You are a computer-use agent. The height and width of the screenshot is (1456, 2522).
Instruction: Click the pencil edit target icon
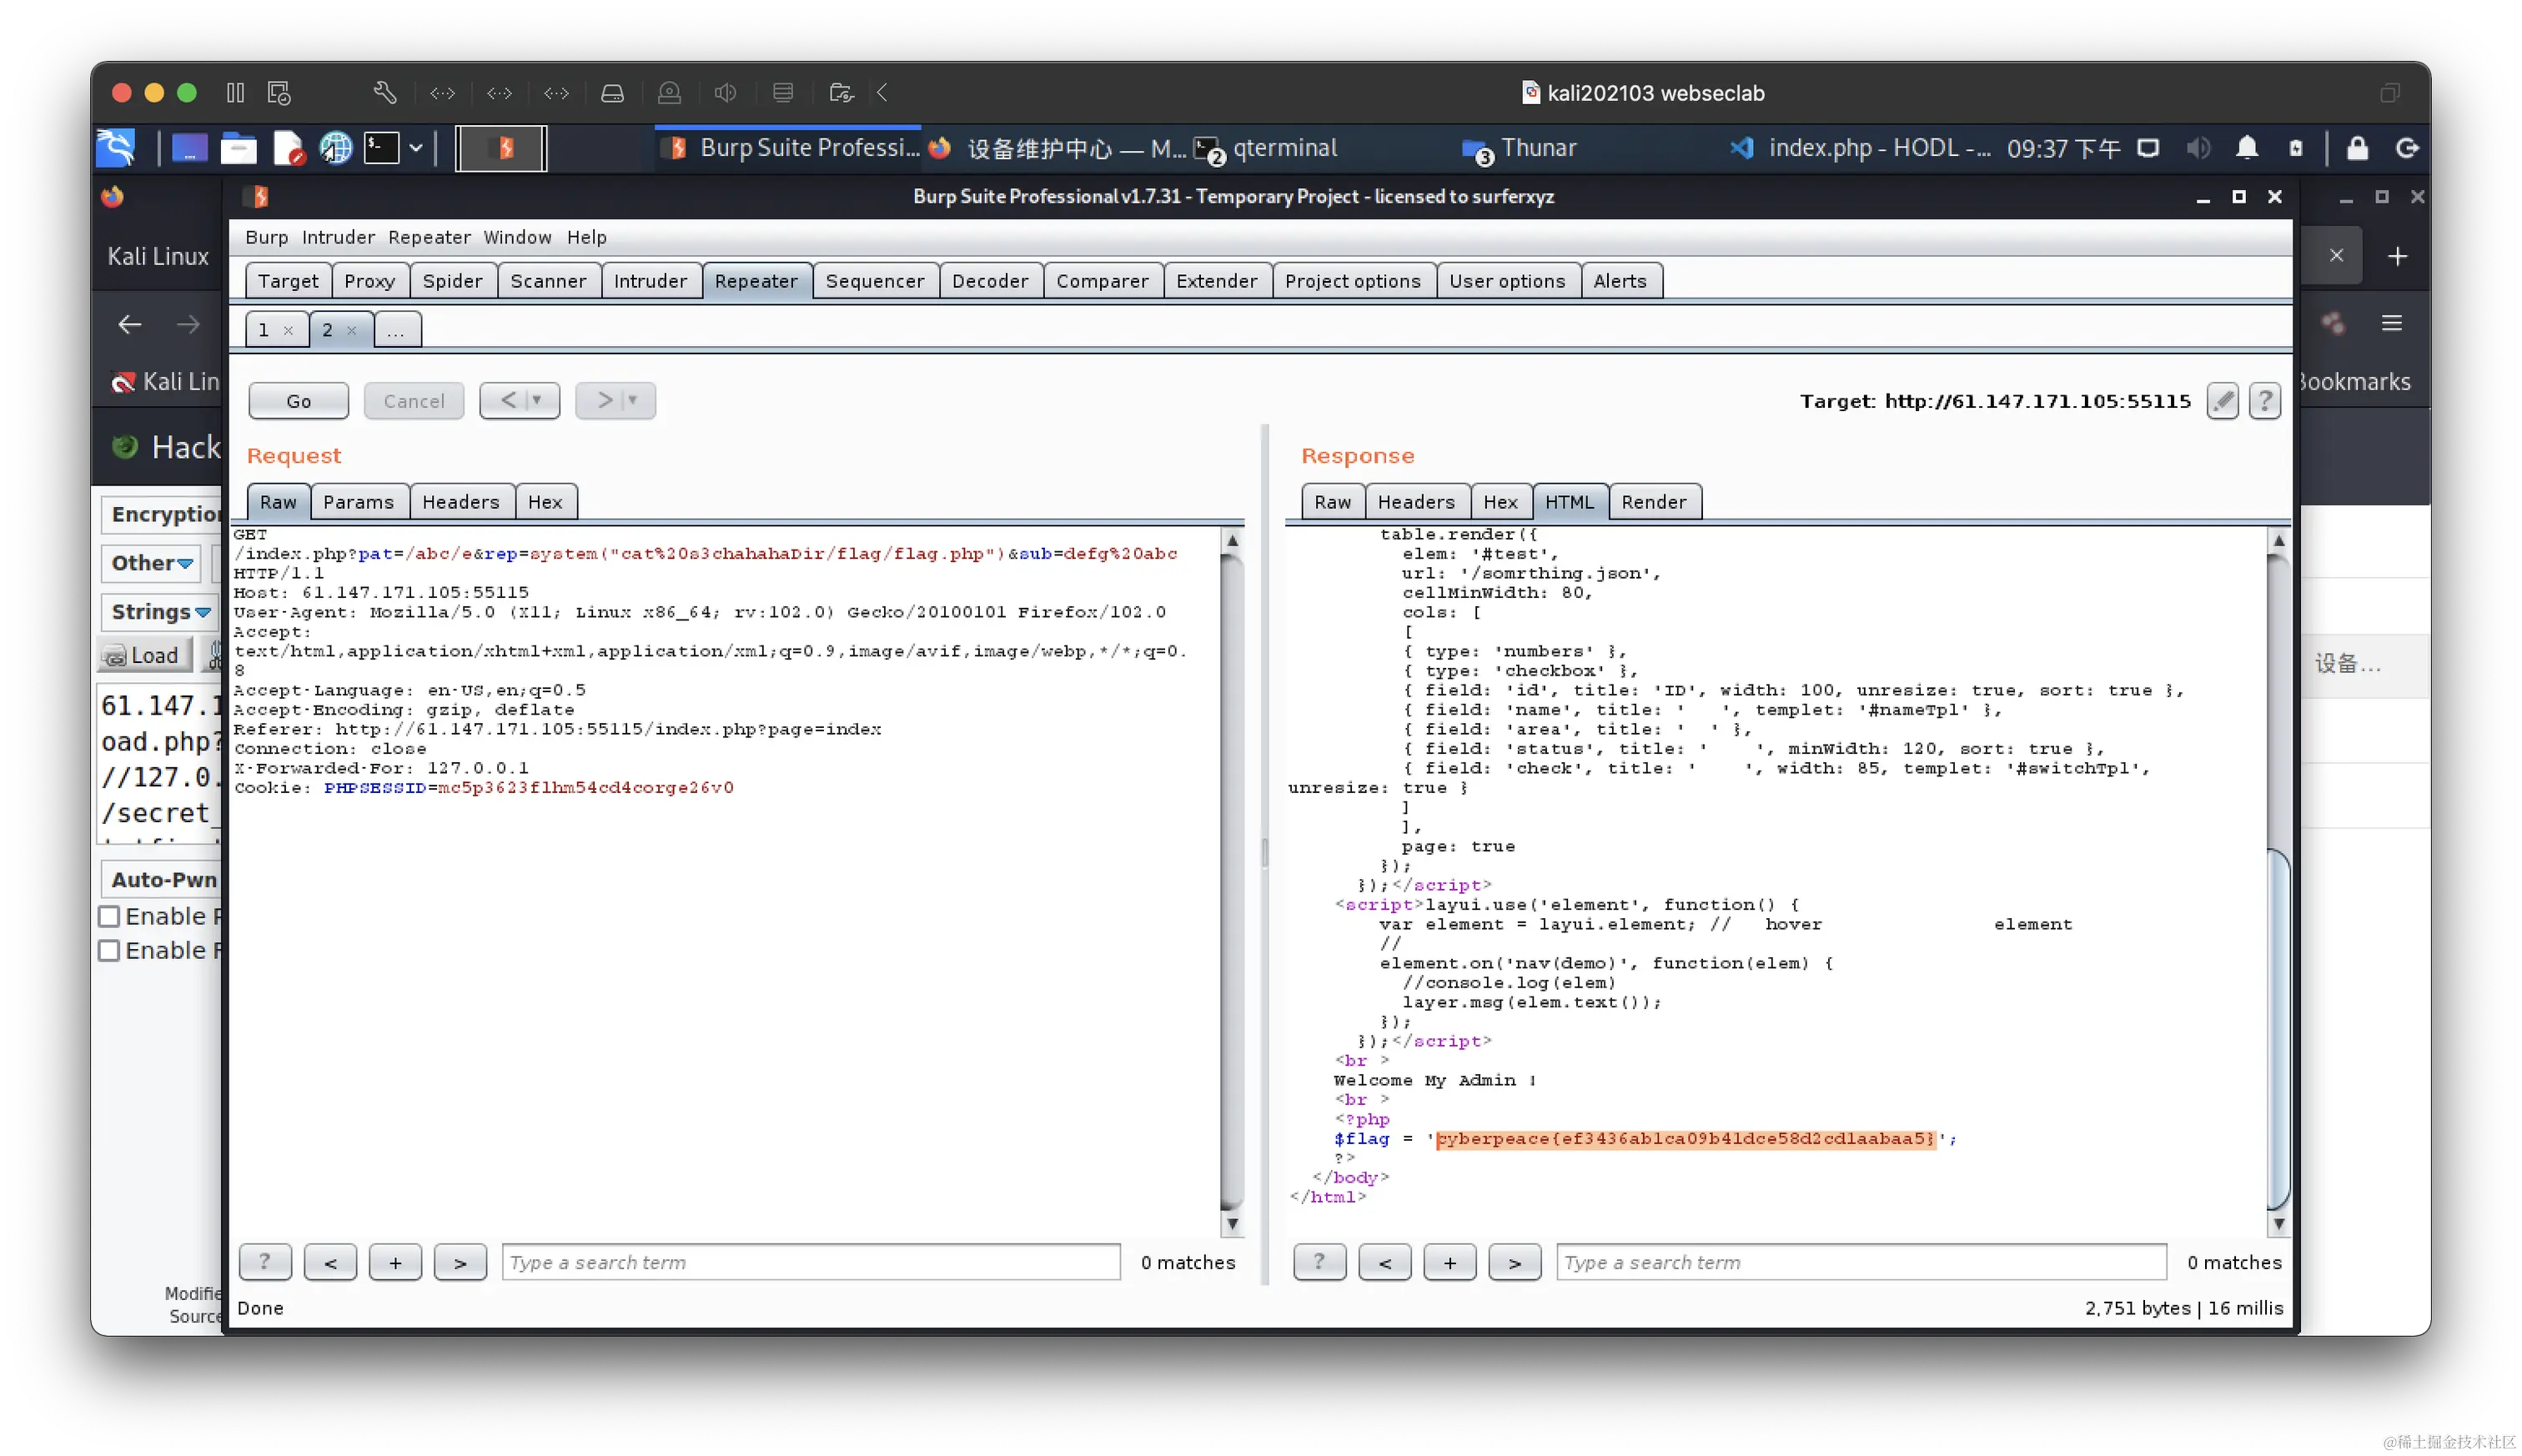point(2222,401)
